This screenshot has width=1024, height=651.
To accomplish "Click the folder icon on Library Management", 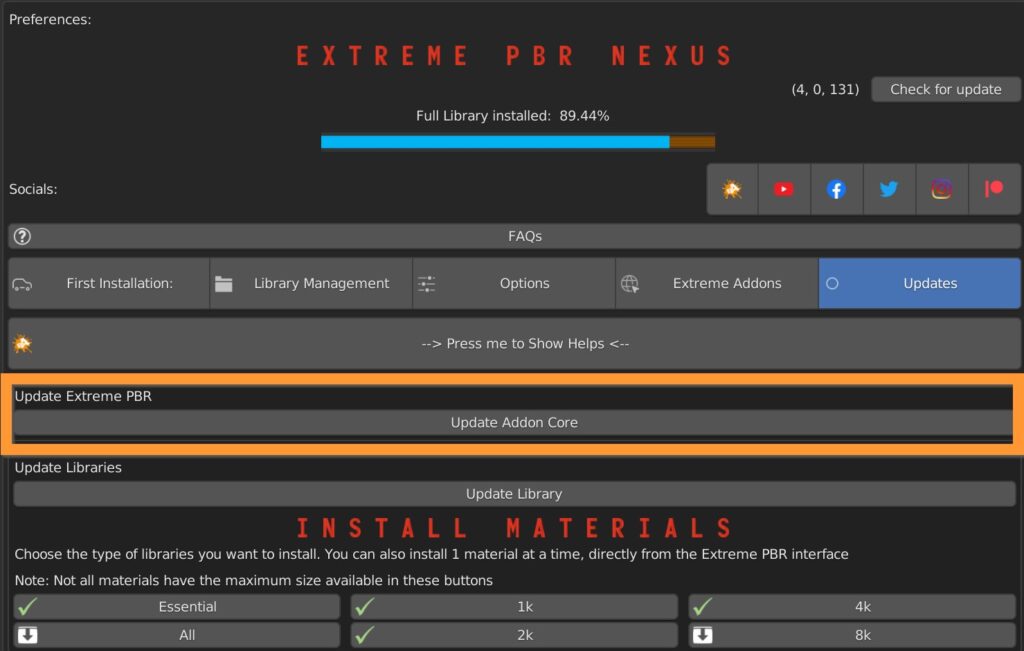I will tap(224, 284).
